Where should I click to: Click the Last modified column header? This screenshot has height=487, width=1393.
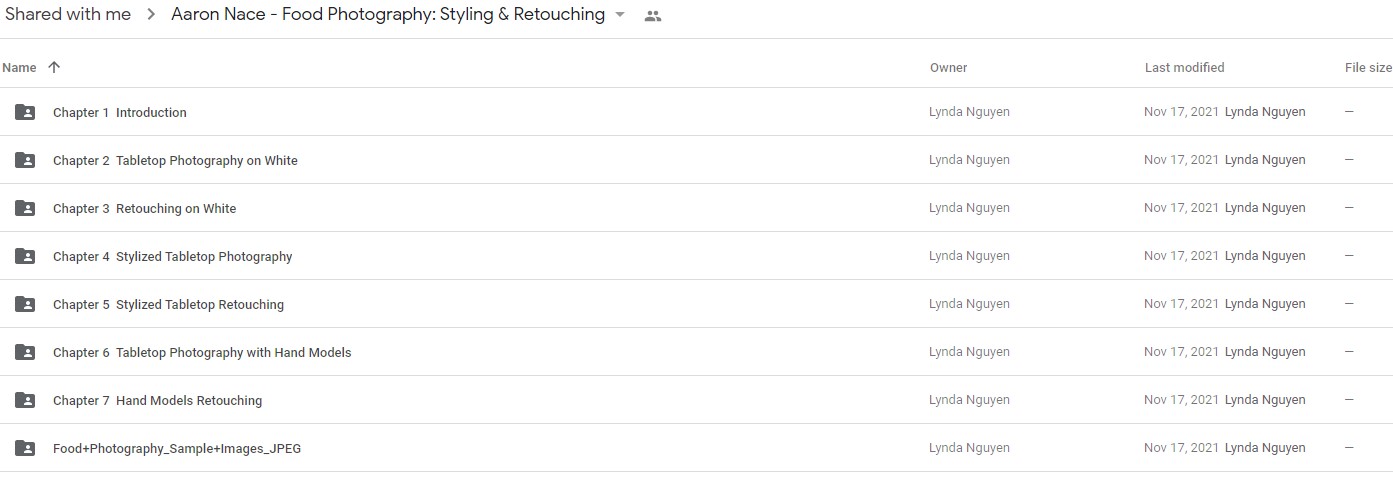coord(1185,68)
